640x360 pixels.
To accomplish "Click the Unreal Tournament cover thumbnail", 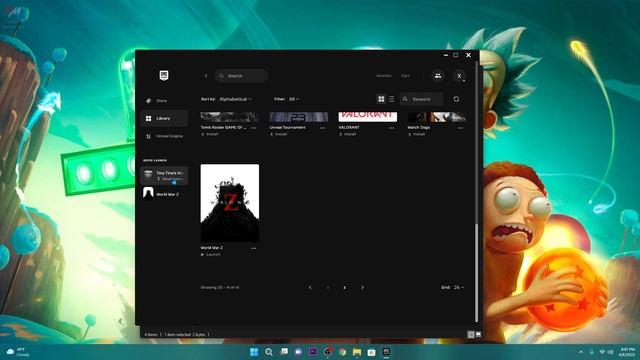I will tap(299, 117).
